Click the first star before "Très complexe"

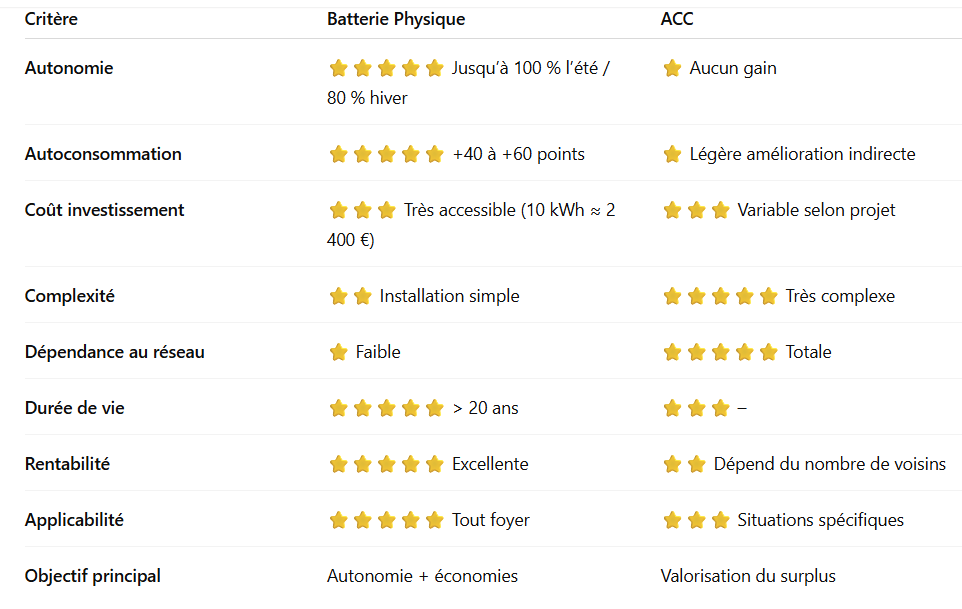[672, 296]
